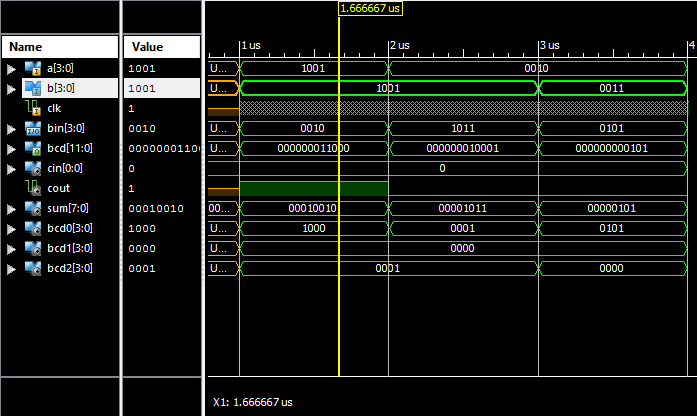Select the bcd0[3:0] signal name
Viewport: 697px width, 416px height.
pos(70,228)
